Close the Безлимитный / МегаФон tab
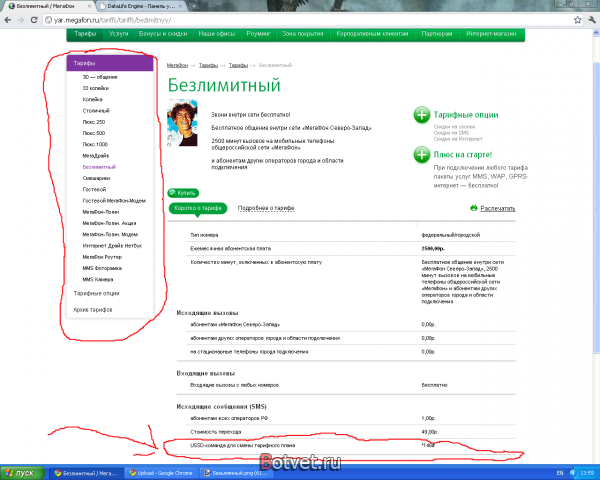The image size is (600, 480). (x=90, y=6)
